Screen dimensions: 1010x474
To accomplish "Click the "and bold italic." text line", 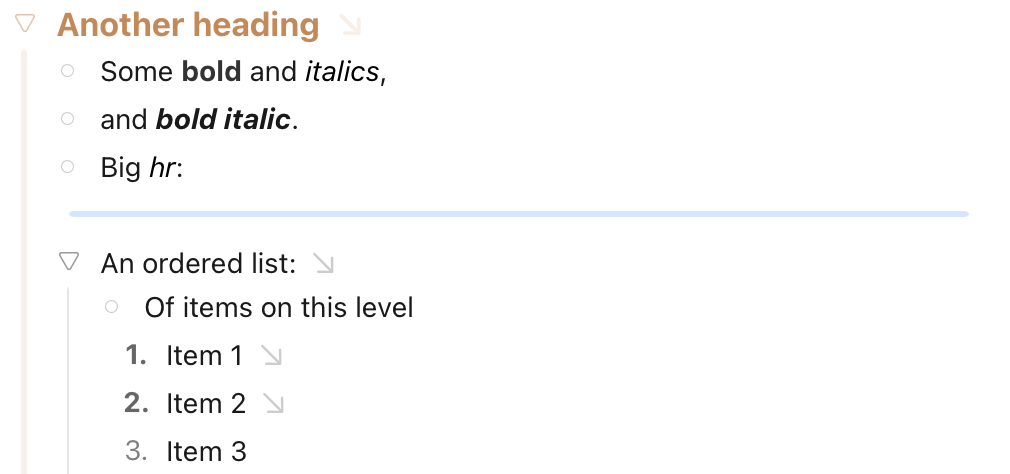I will (x=200, y=120).
